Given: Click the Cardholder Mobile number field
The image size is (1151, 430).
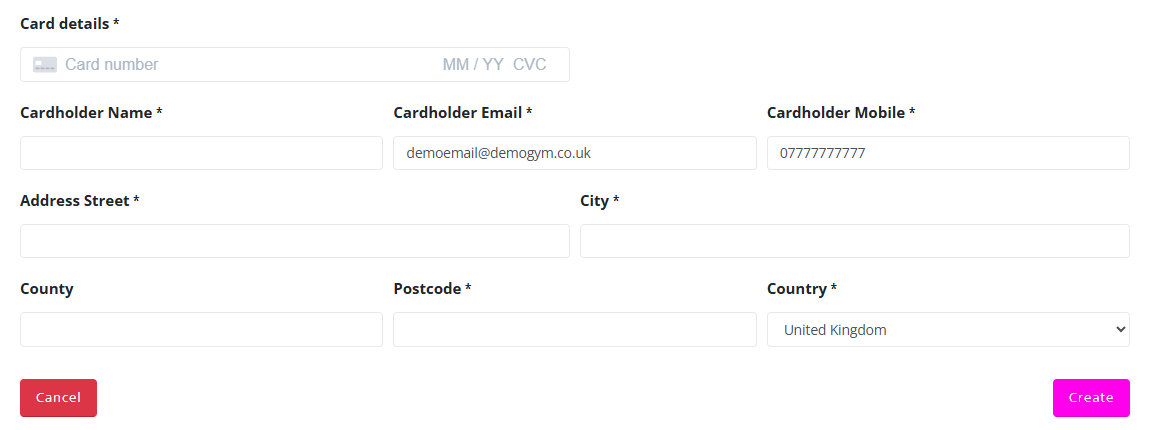Looking at the screenshot, I should point(947,153).
